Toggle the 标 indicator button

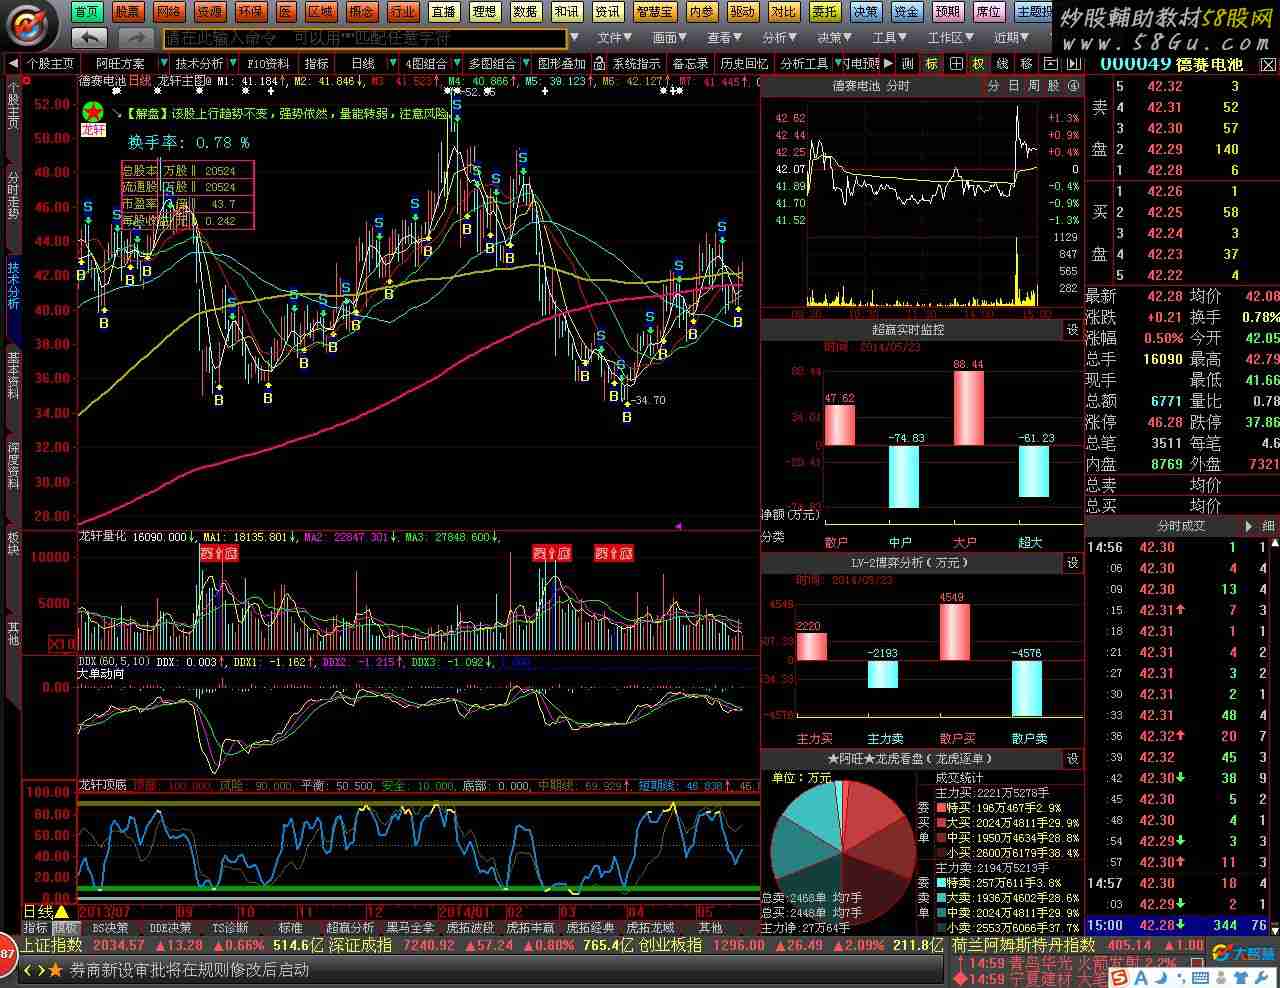[932, 63]
